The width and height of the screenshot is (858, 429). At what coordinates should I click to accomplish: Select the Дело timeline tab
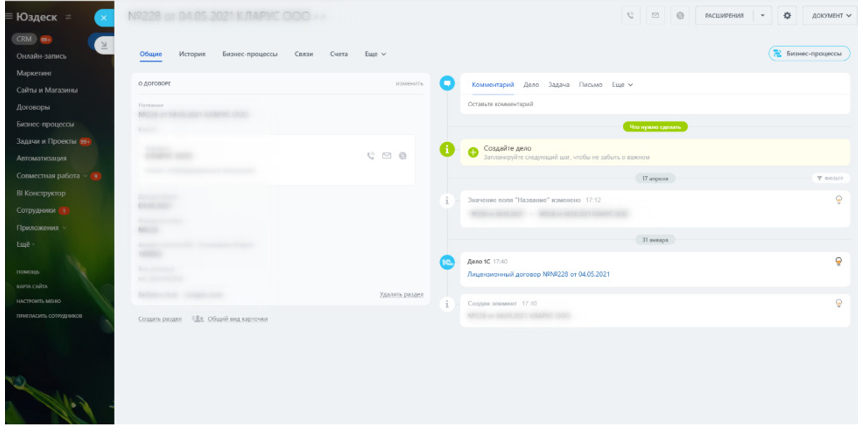(x=531, y=85)
